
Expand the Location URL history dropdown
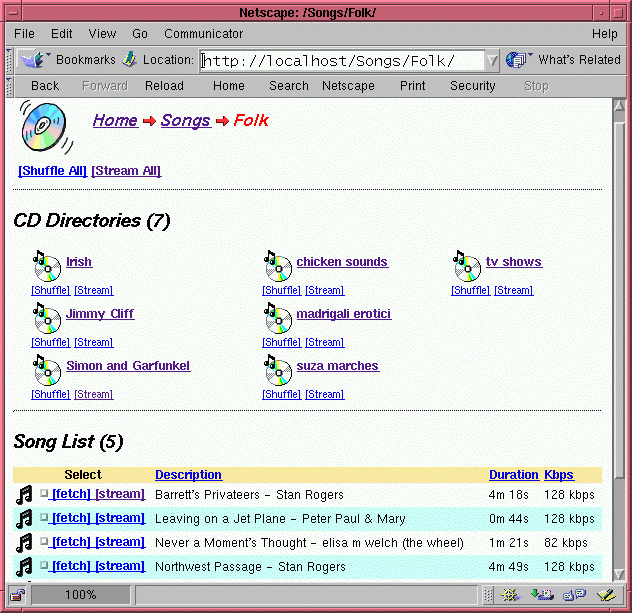tap(492, 60)
